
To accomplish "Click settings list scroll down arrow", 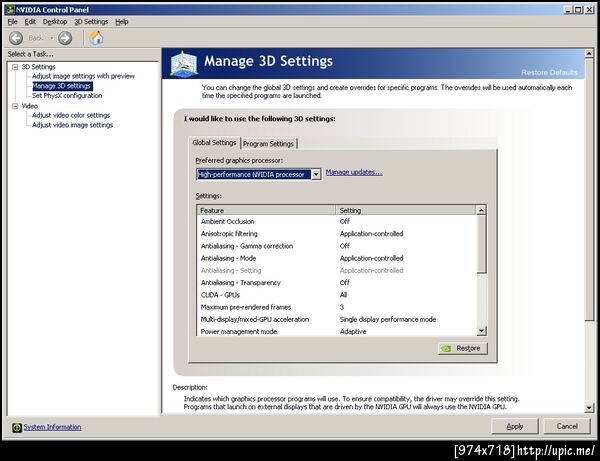I will [481, 331].
